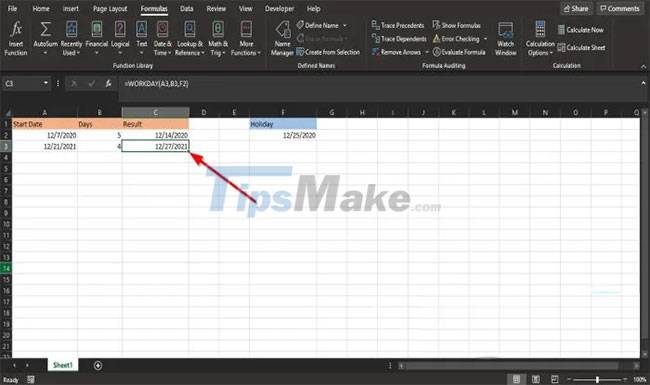The width and height of the screenshot is (650, 385).
Task: Open the Page Layout tab
Action: click(x=110, y=8)
